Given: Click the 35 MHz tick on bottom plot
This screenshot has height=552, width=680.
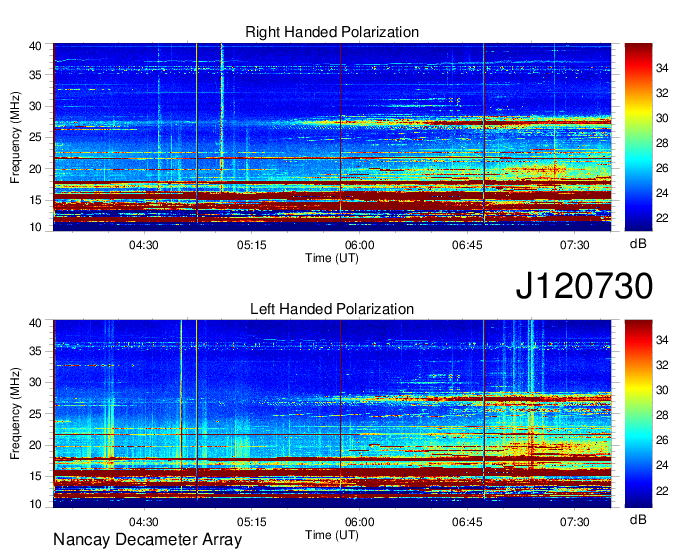Looking at the screenshot, I should 35,351.
